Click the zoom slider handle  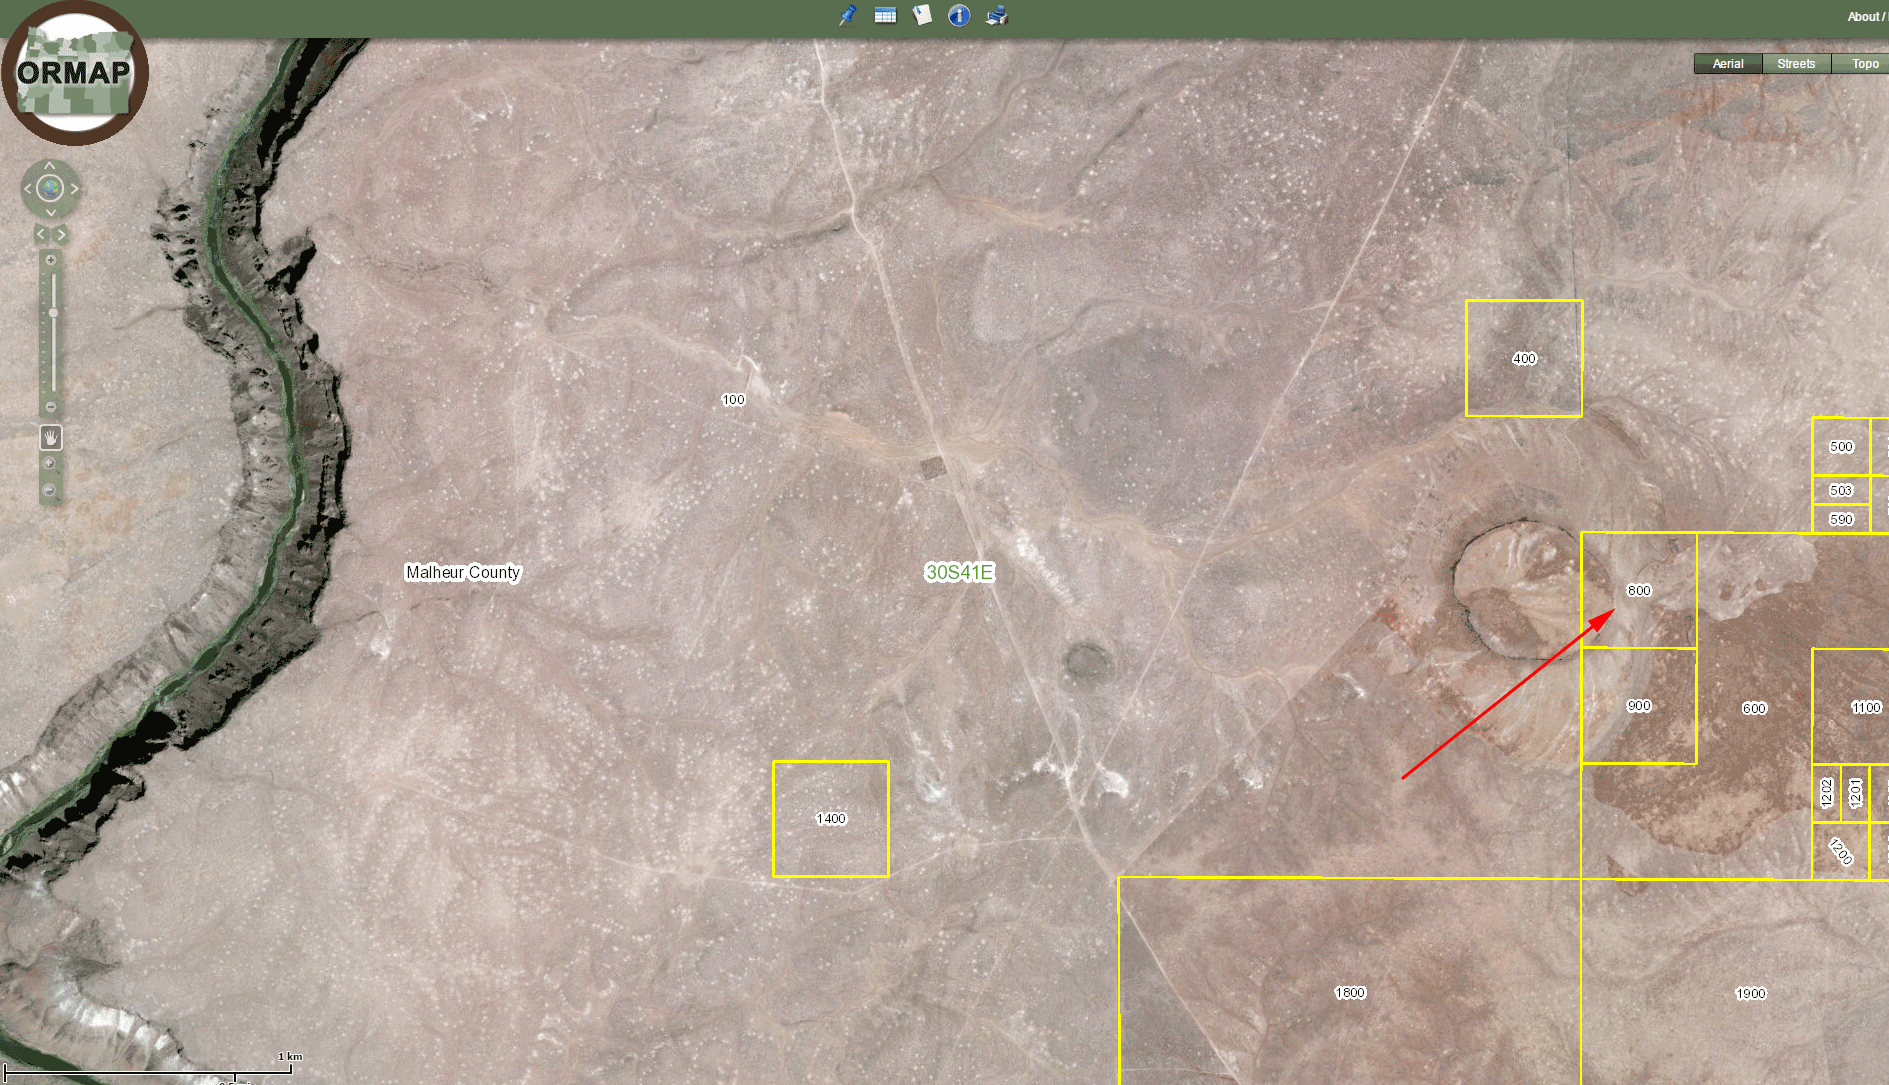52,314
